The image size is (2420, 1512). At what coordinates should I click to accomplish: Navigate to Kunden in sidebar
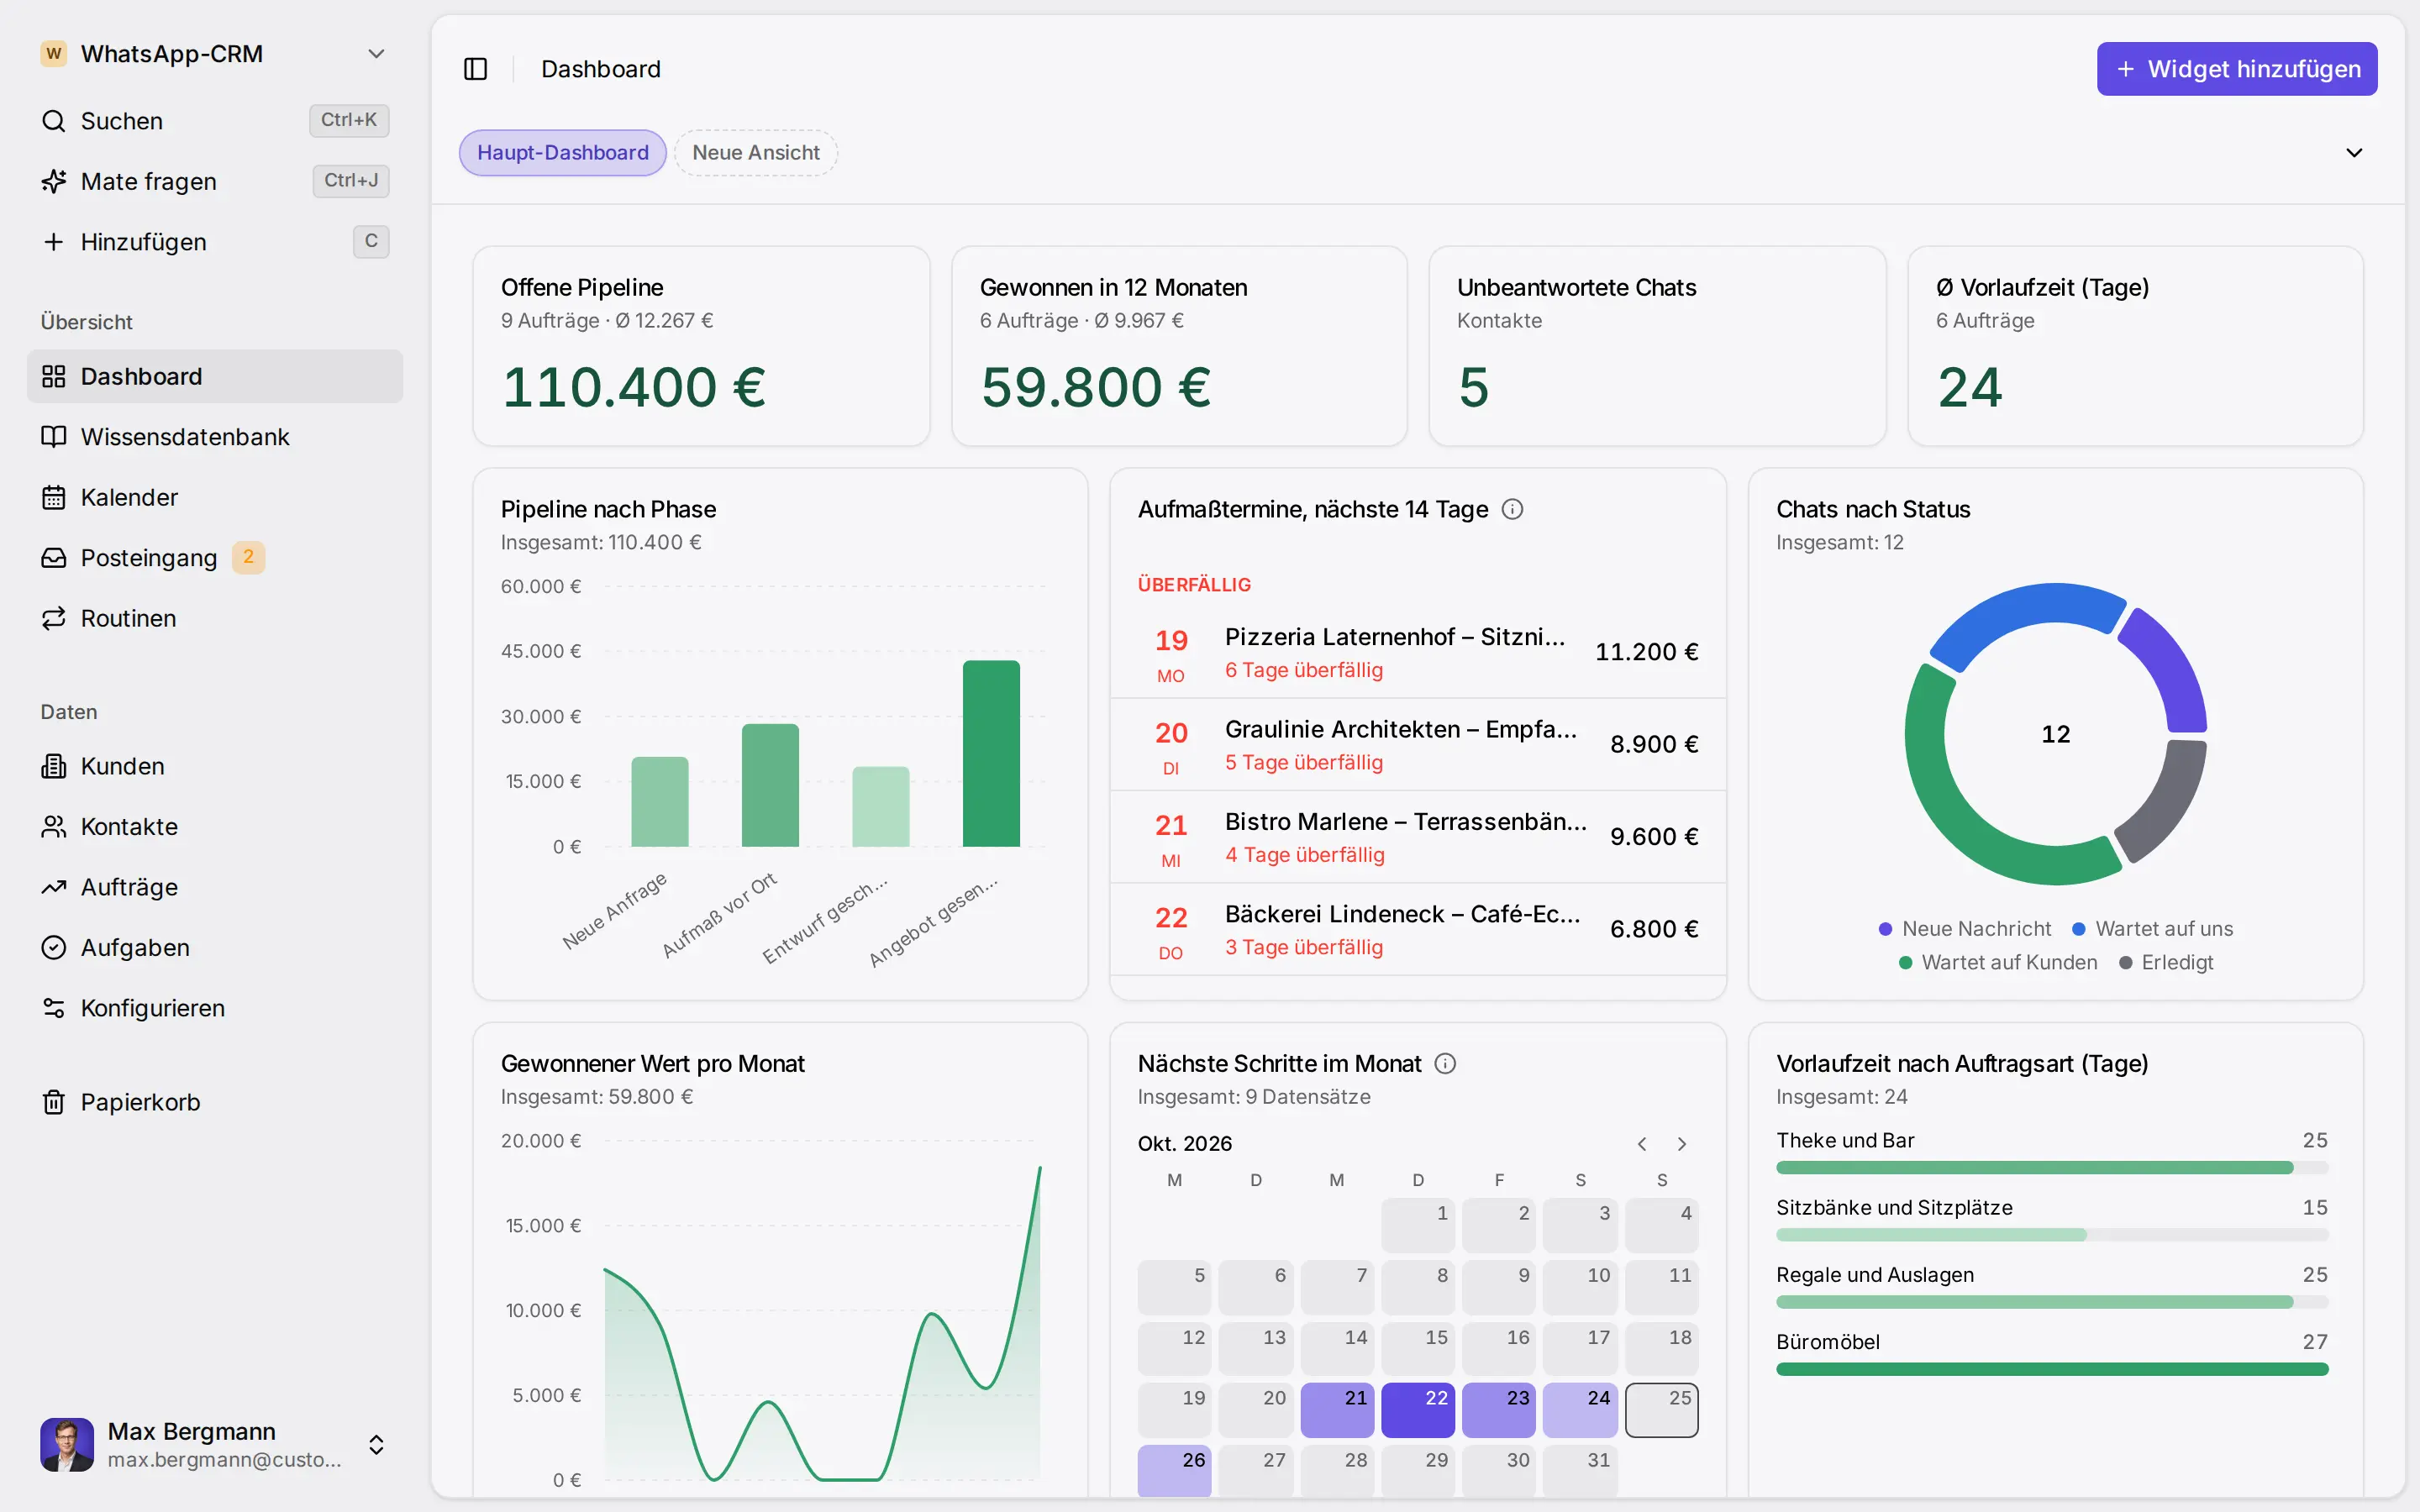pyautogui.click(x=215, y=766)
